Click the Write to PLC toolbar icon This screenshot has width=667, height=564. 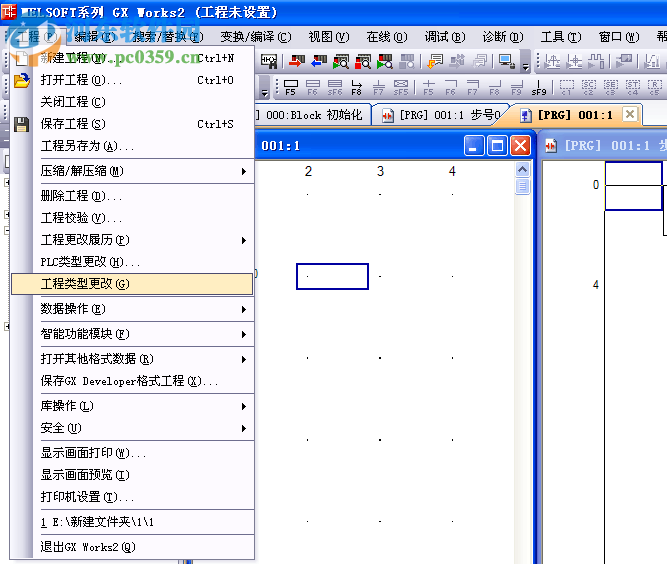coord(296,61)
